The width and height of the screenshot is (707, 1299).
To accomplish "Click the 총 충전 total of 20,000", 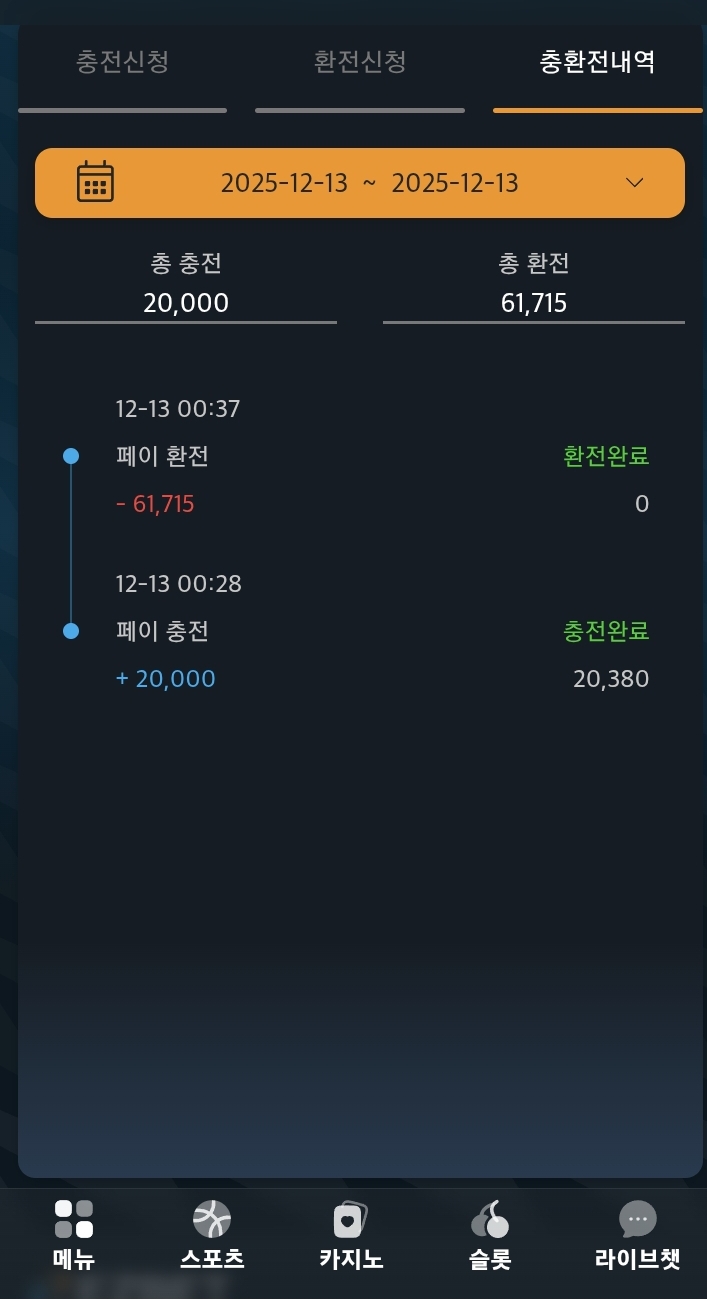I will pyautogui.click(x=186, y=302).
